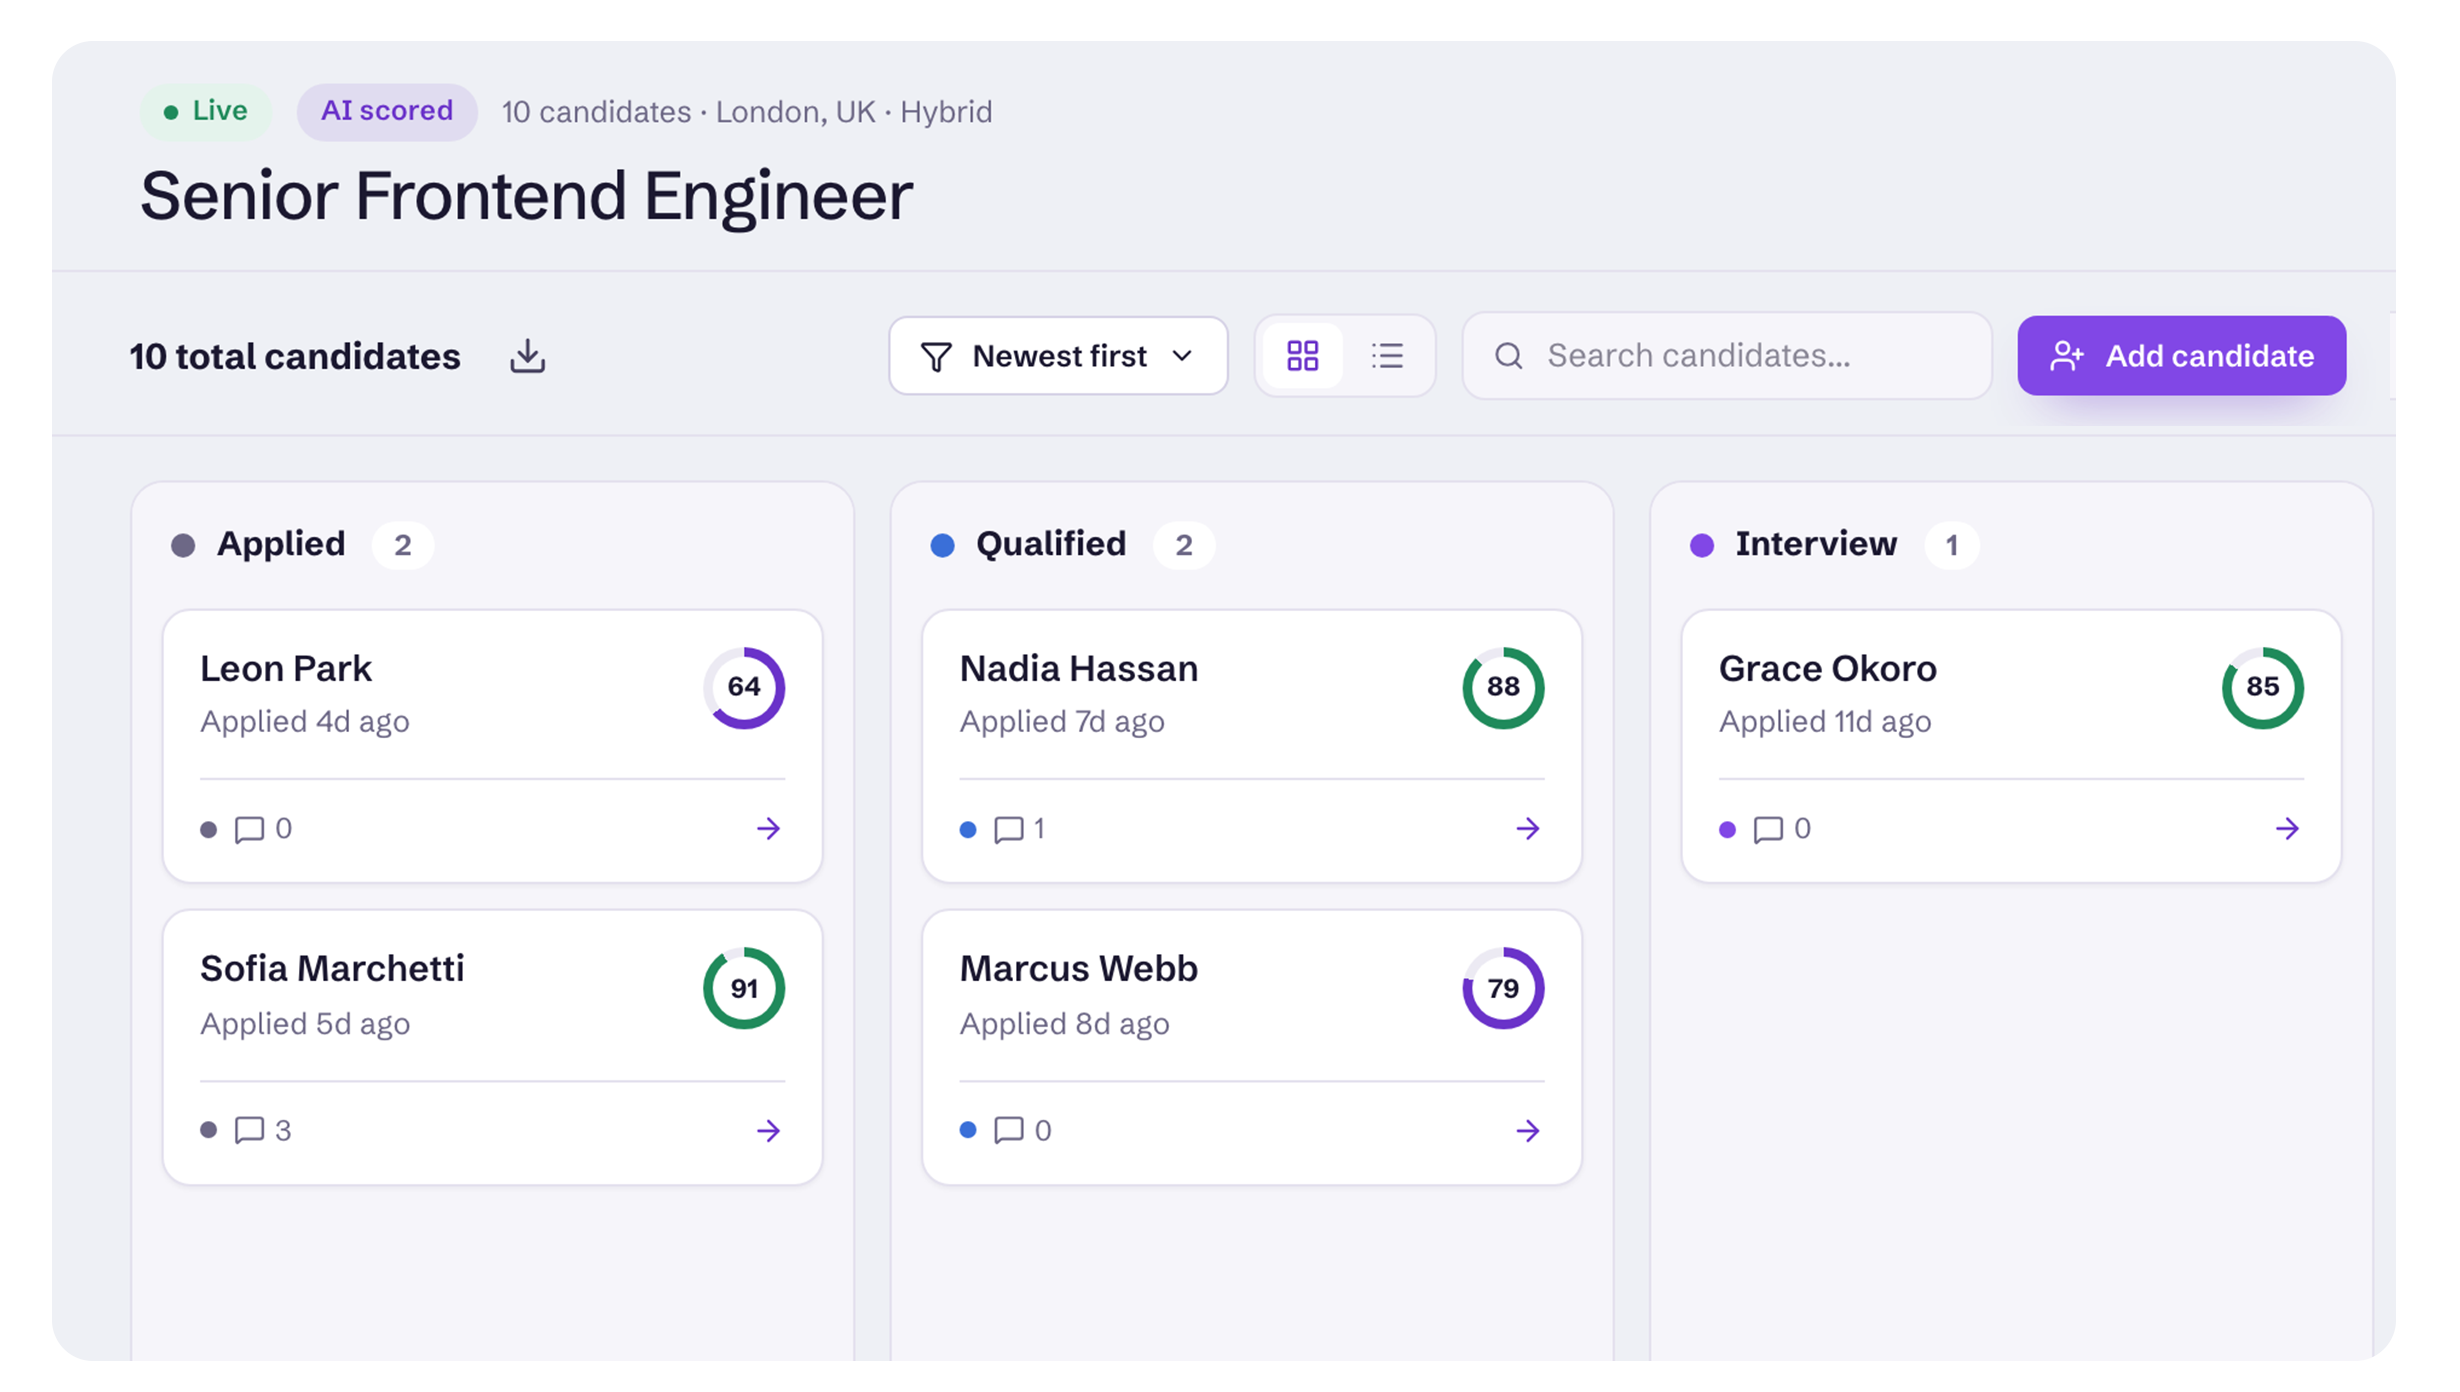Image resolution: width=2460 pixels, height=1392 pixels.
Task: Open the Newest first sort dropdown
Action: [1058, 356]
